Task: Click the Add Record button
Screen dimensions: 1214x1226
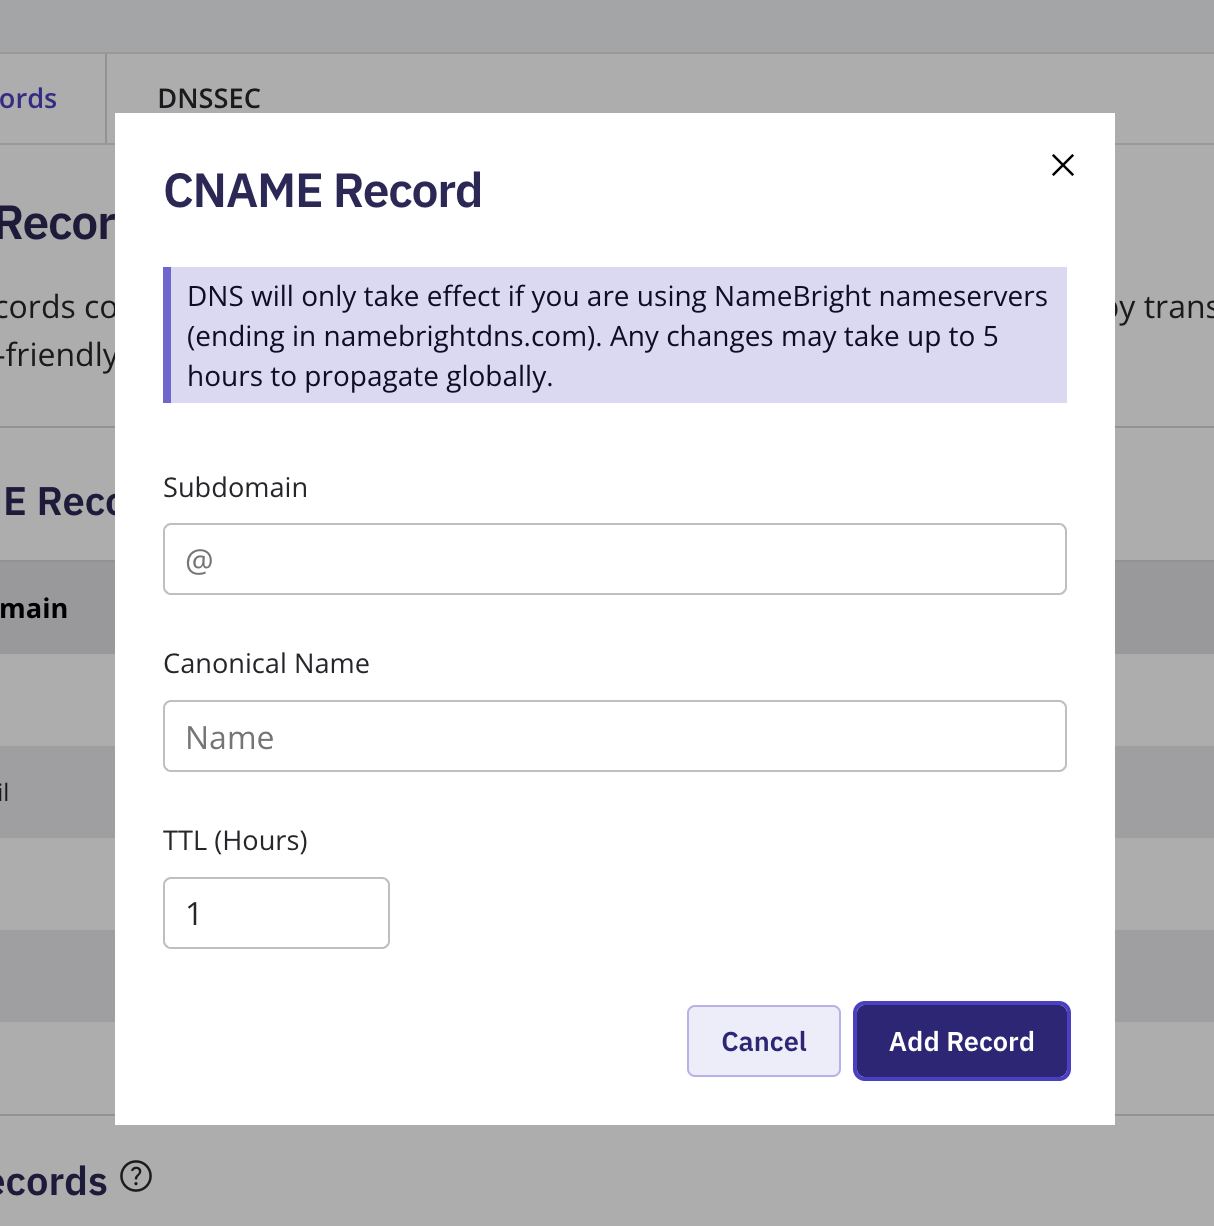Action: click(x=962, y=1041)
